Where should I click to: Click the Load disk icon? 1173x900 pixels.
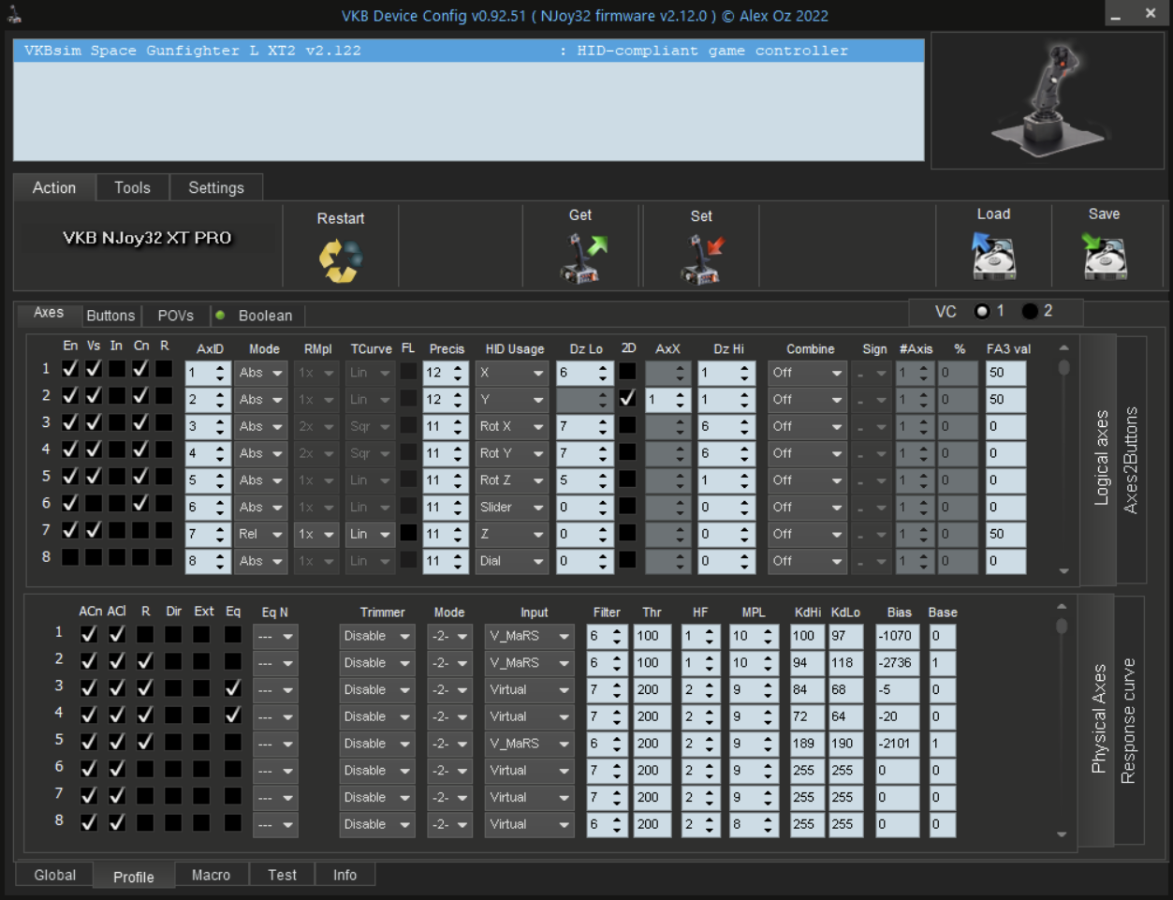pyautogui.click(x=993, y=255)
